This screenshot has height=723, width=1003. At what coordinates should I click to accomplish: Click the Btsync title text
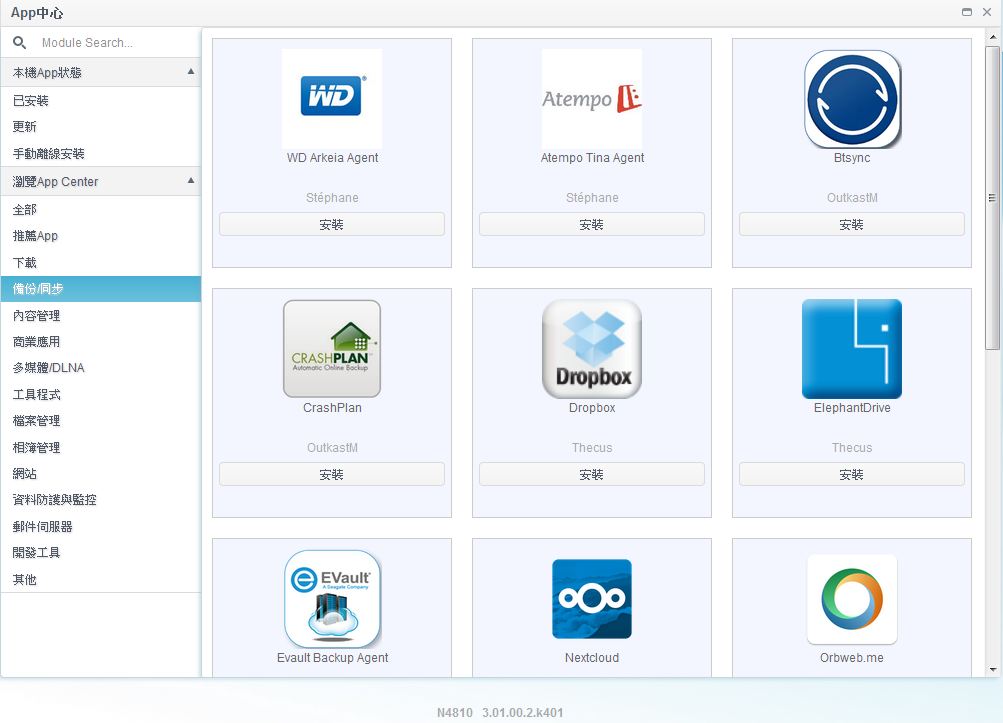[852, 157]
